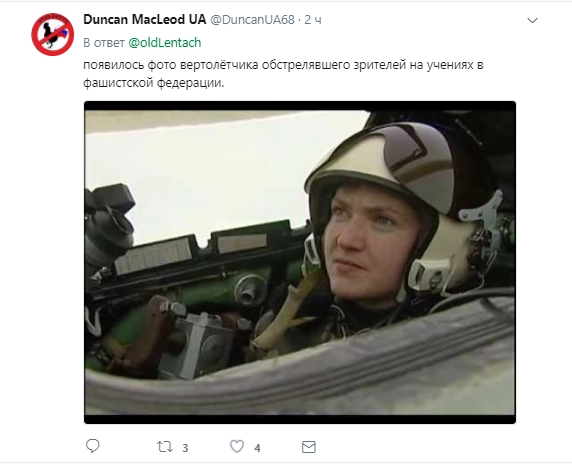This screenshot has width=572, height=464.
Task: Open the Duncan MacLeod UA display name
Action: 144,20
